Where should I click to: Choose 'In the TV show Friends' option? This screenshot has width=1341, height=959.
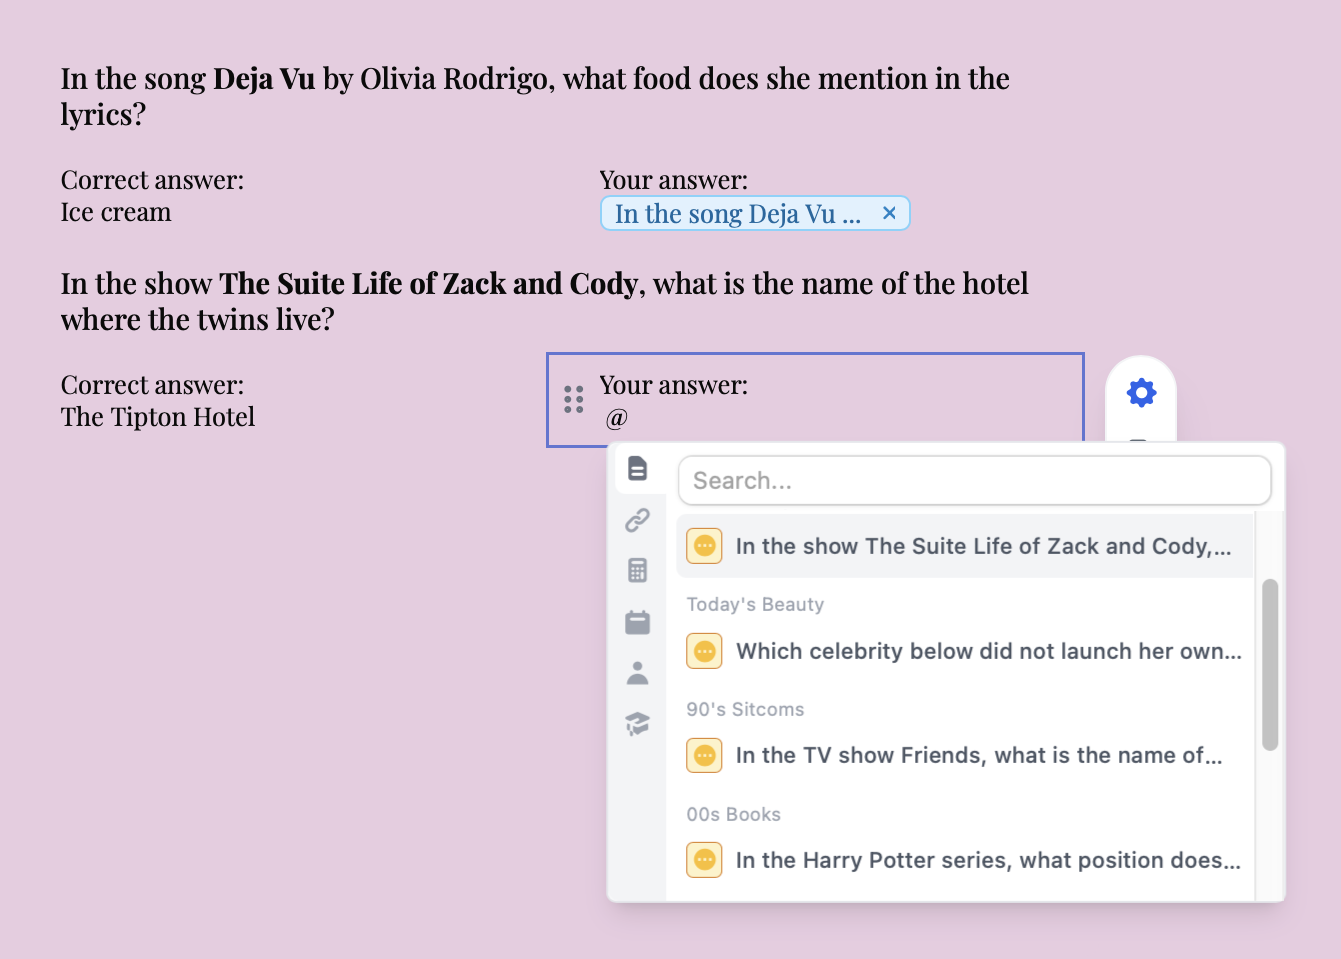(965, 755)
